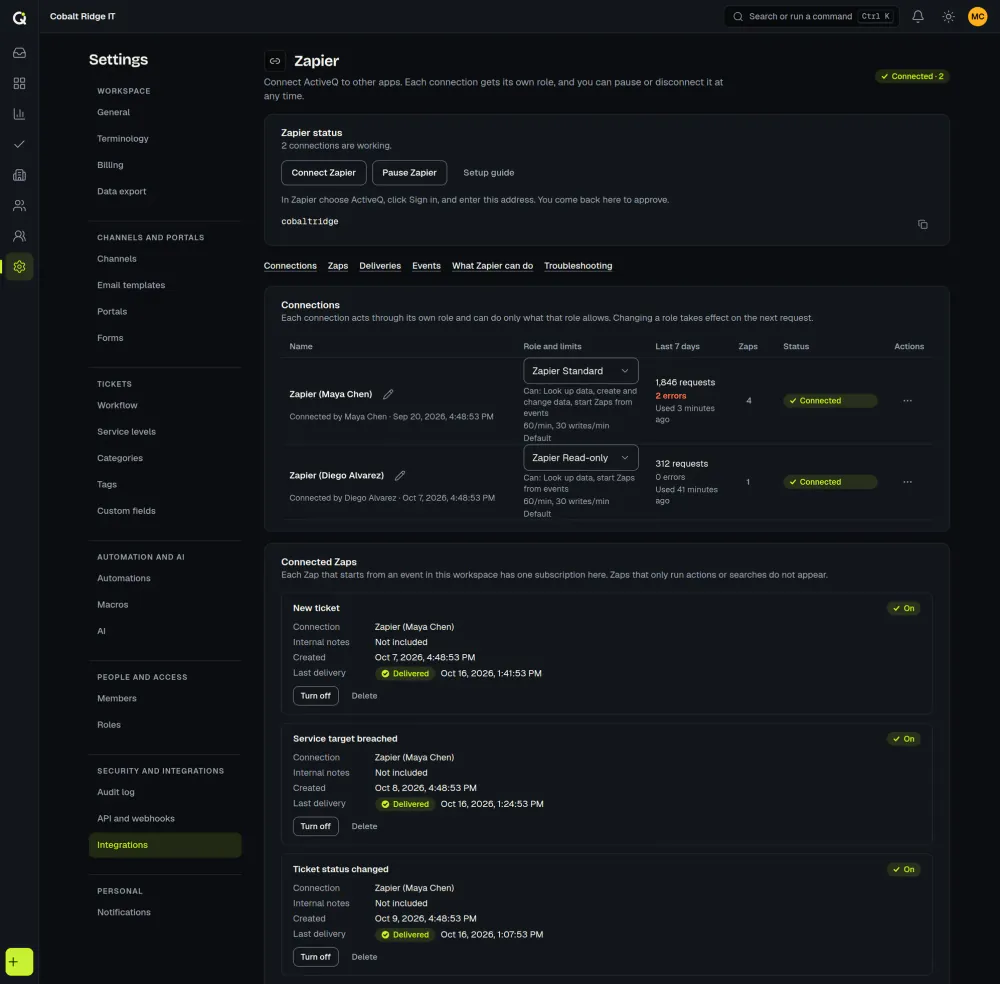Delete the New ticket Zap
Screen dimensions: 1000x984
coord(364,696)
